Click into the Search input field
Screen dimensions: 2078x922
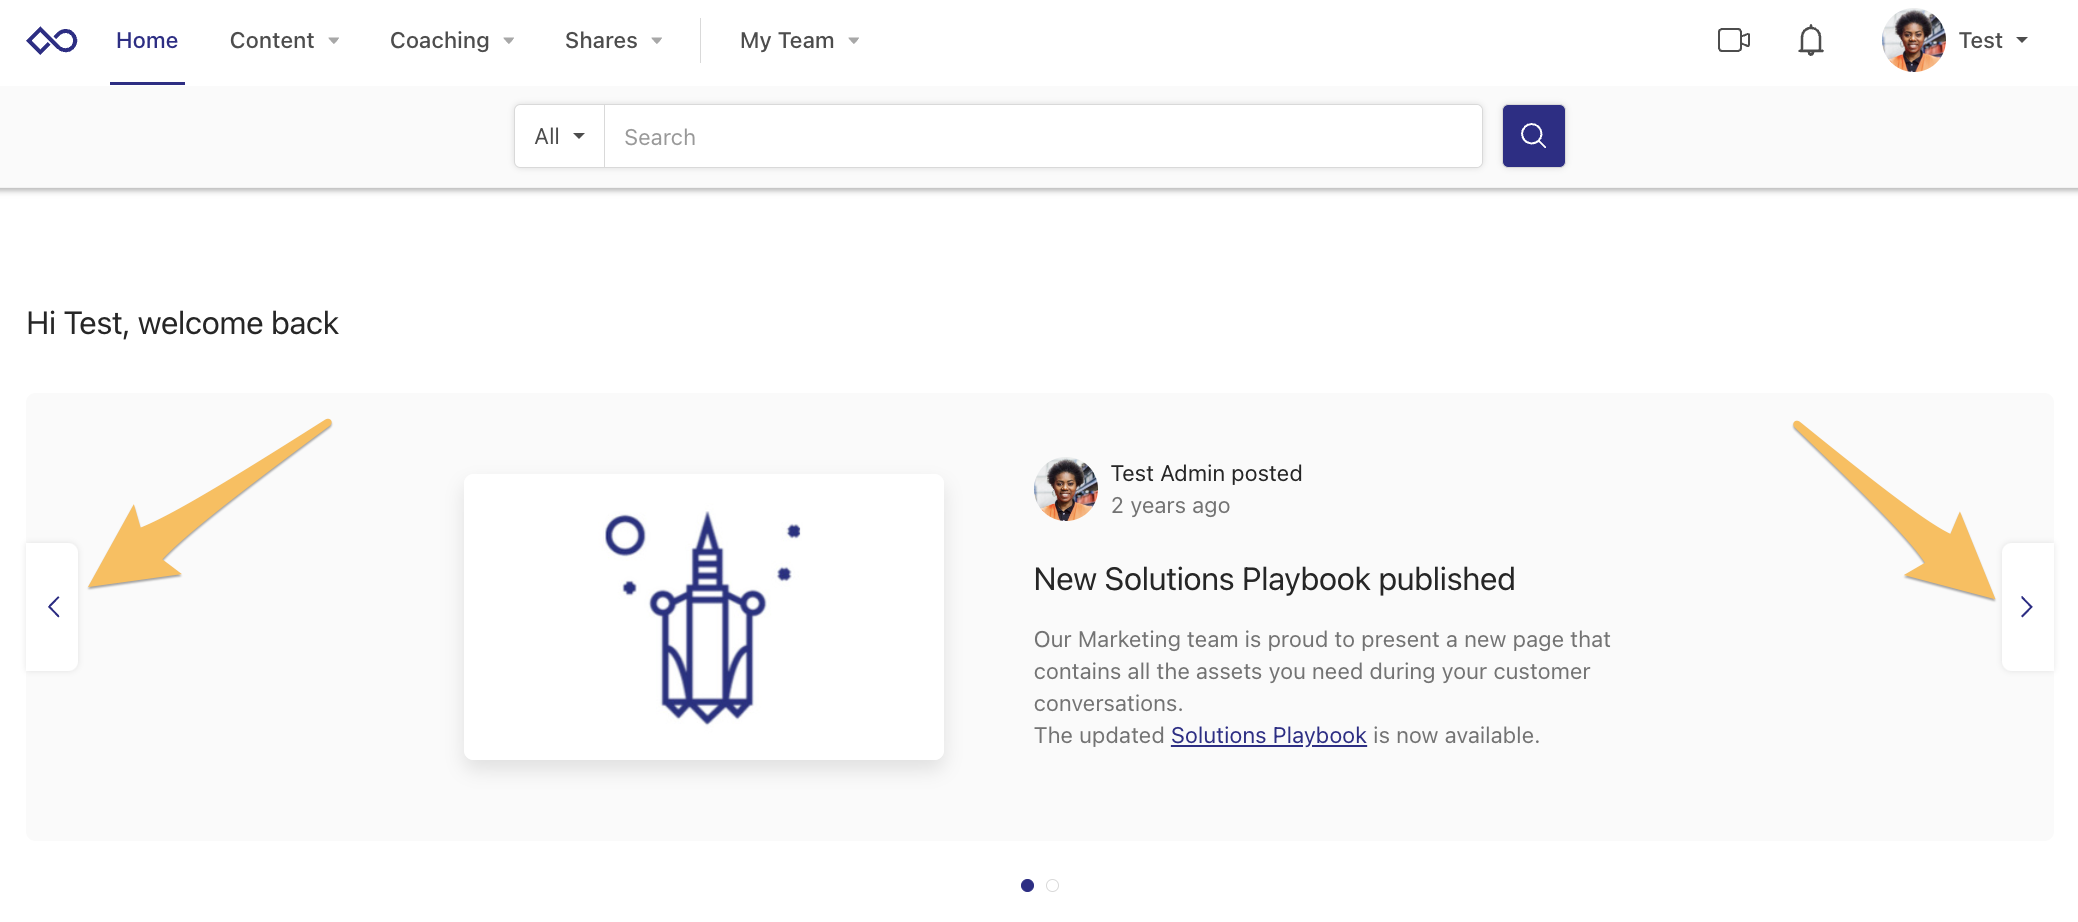[x=1042, y=137]
